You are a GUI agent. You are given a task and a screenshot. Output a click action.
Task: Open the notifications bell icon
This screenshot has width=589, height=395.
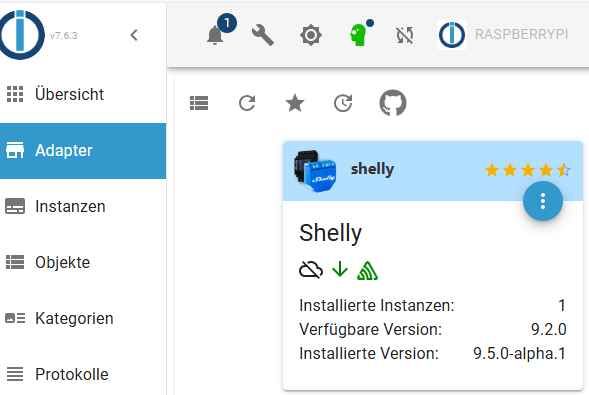tap(215, 36)
